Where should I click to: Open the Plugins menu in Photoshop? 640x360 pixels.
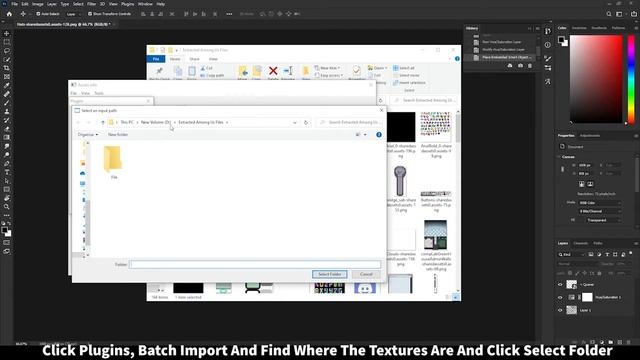click(127, 4)
